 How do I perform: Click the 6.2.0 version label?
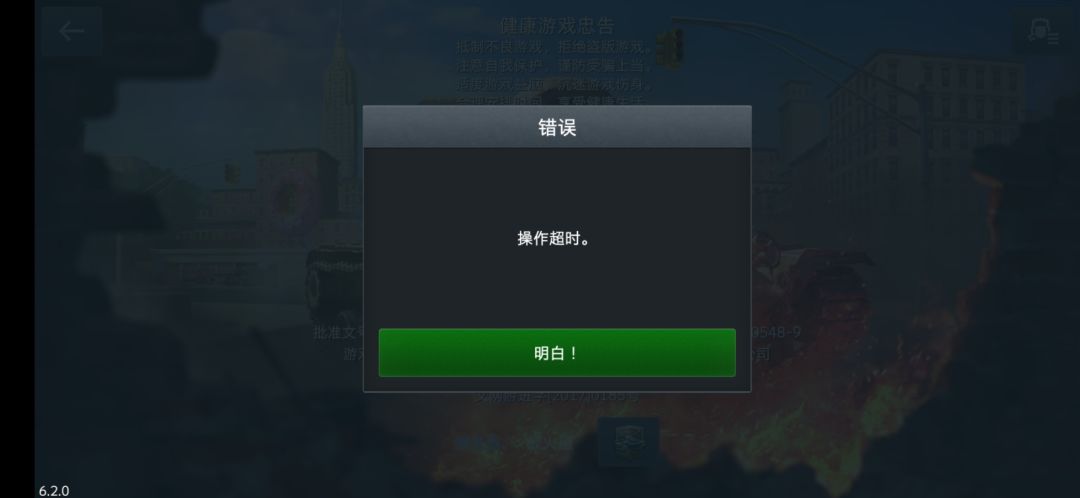[x=54, y=490]
